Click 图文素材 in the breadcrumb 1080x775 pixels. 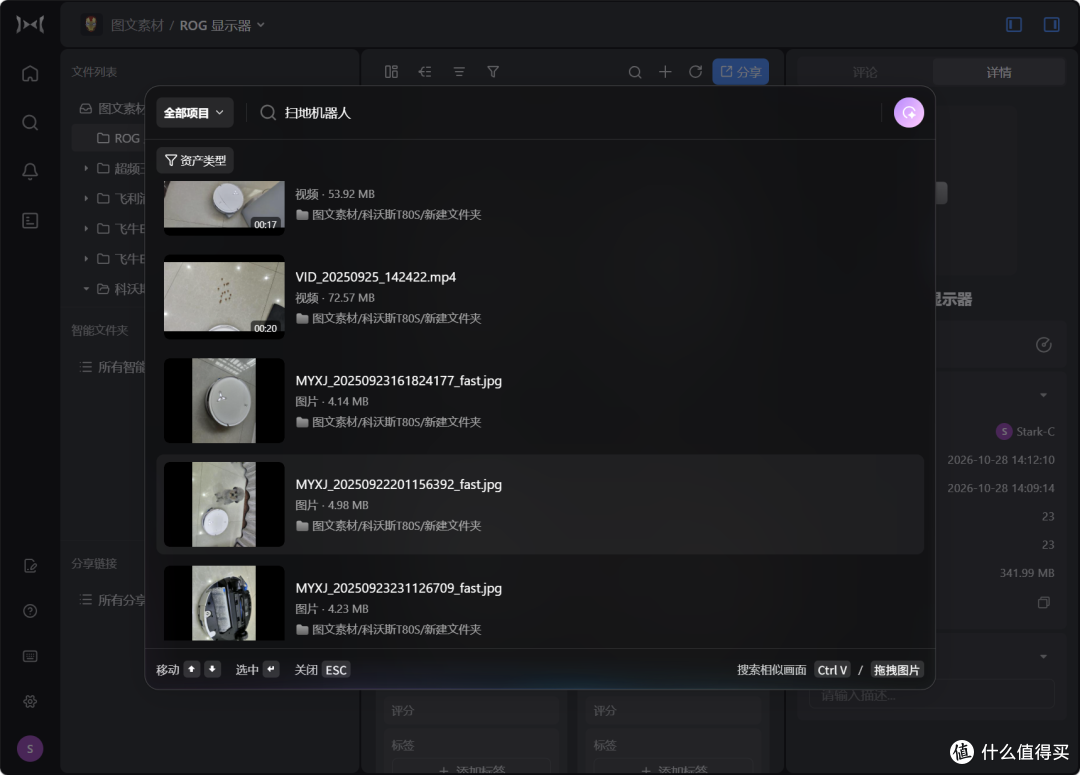click(x=137, y=25)
